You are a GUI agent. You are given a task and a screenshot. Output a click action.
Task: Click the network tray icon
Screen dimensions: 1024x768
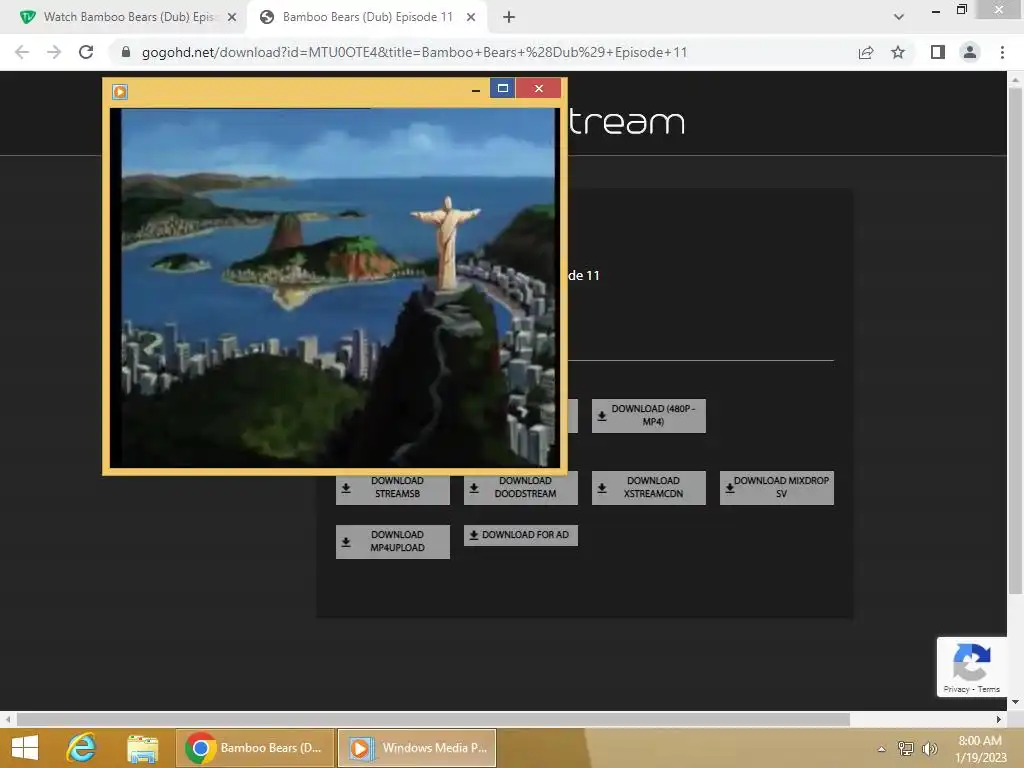click(x=905, y=748)
